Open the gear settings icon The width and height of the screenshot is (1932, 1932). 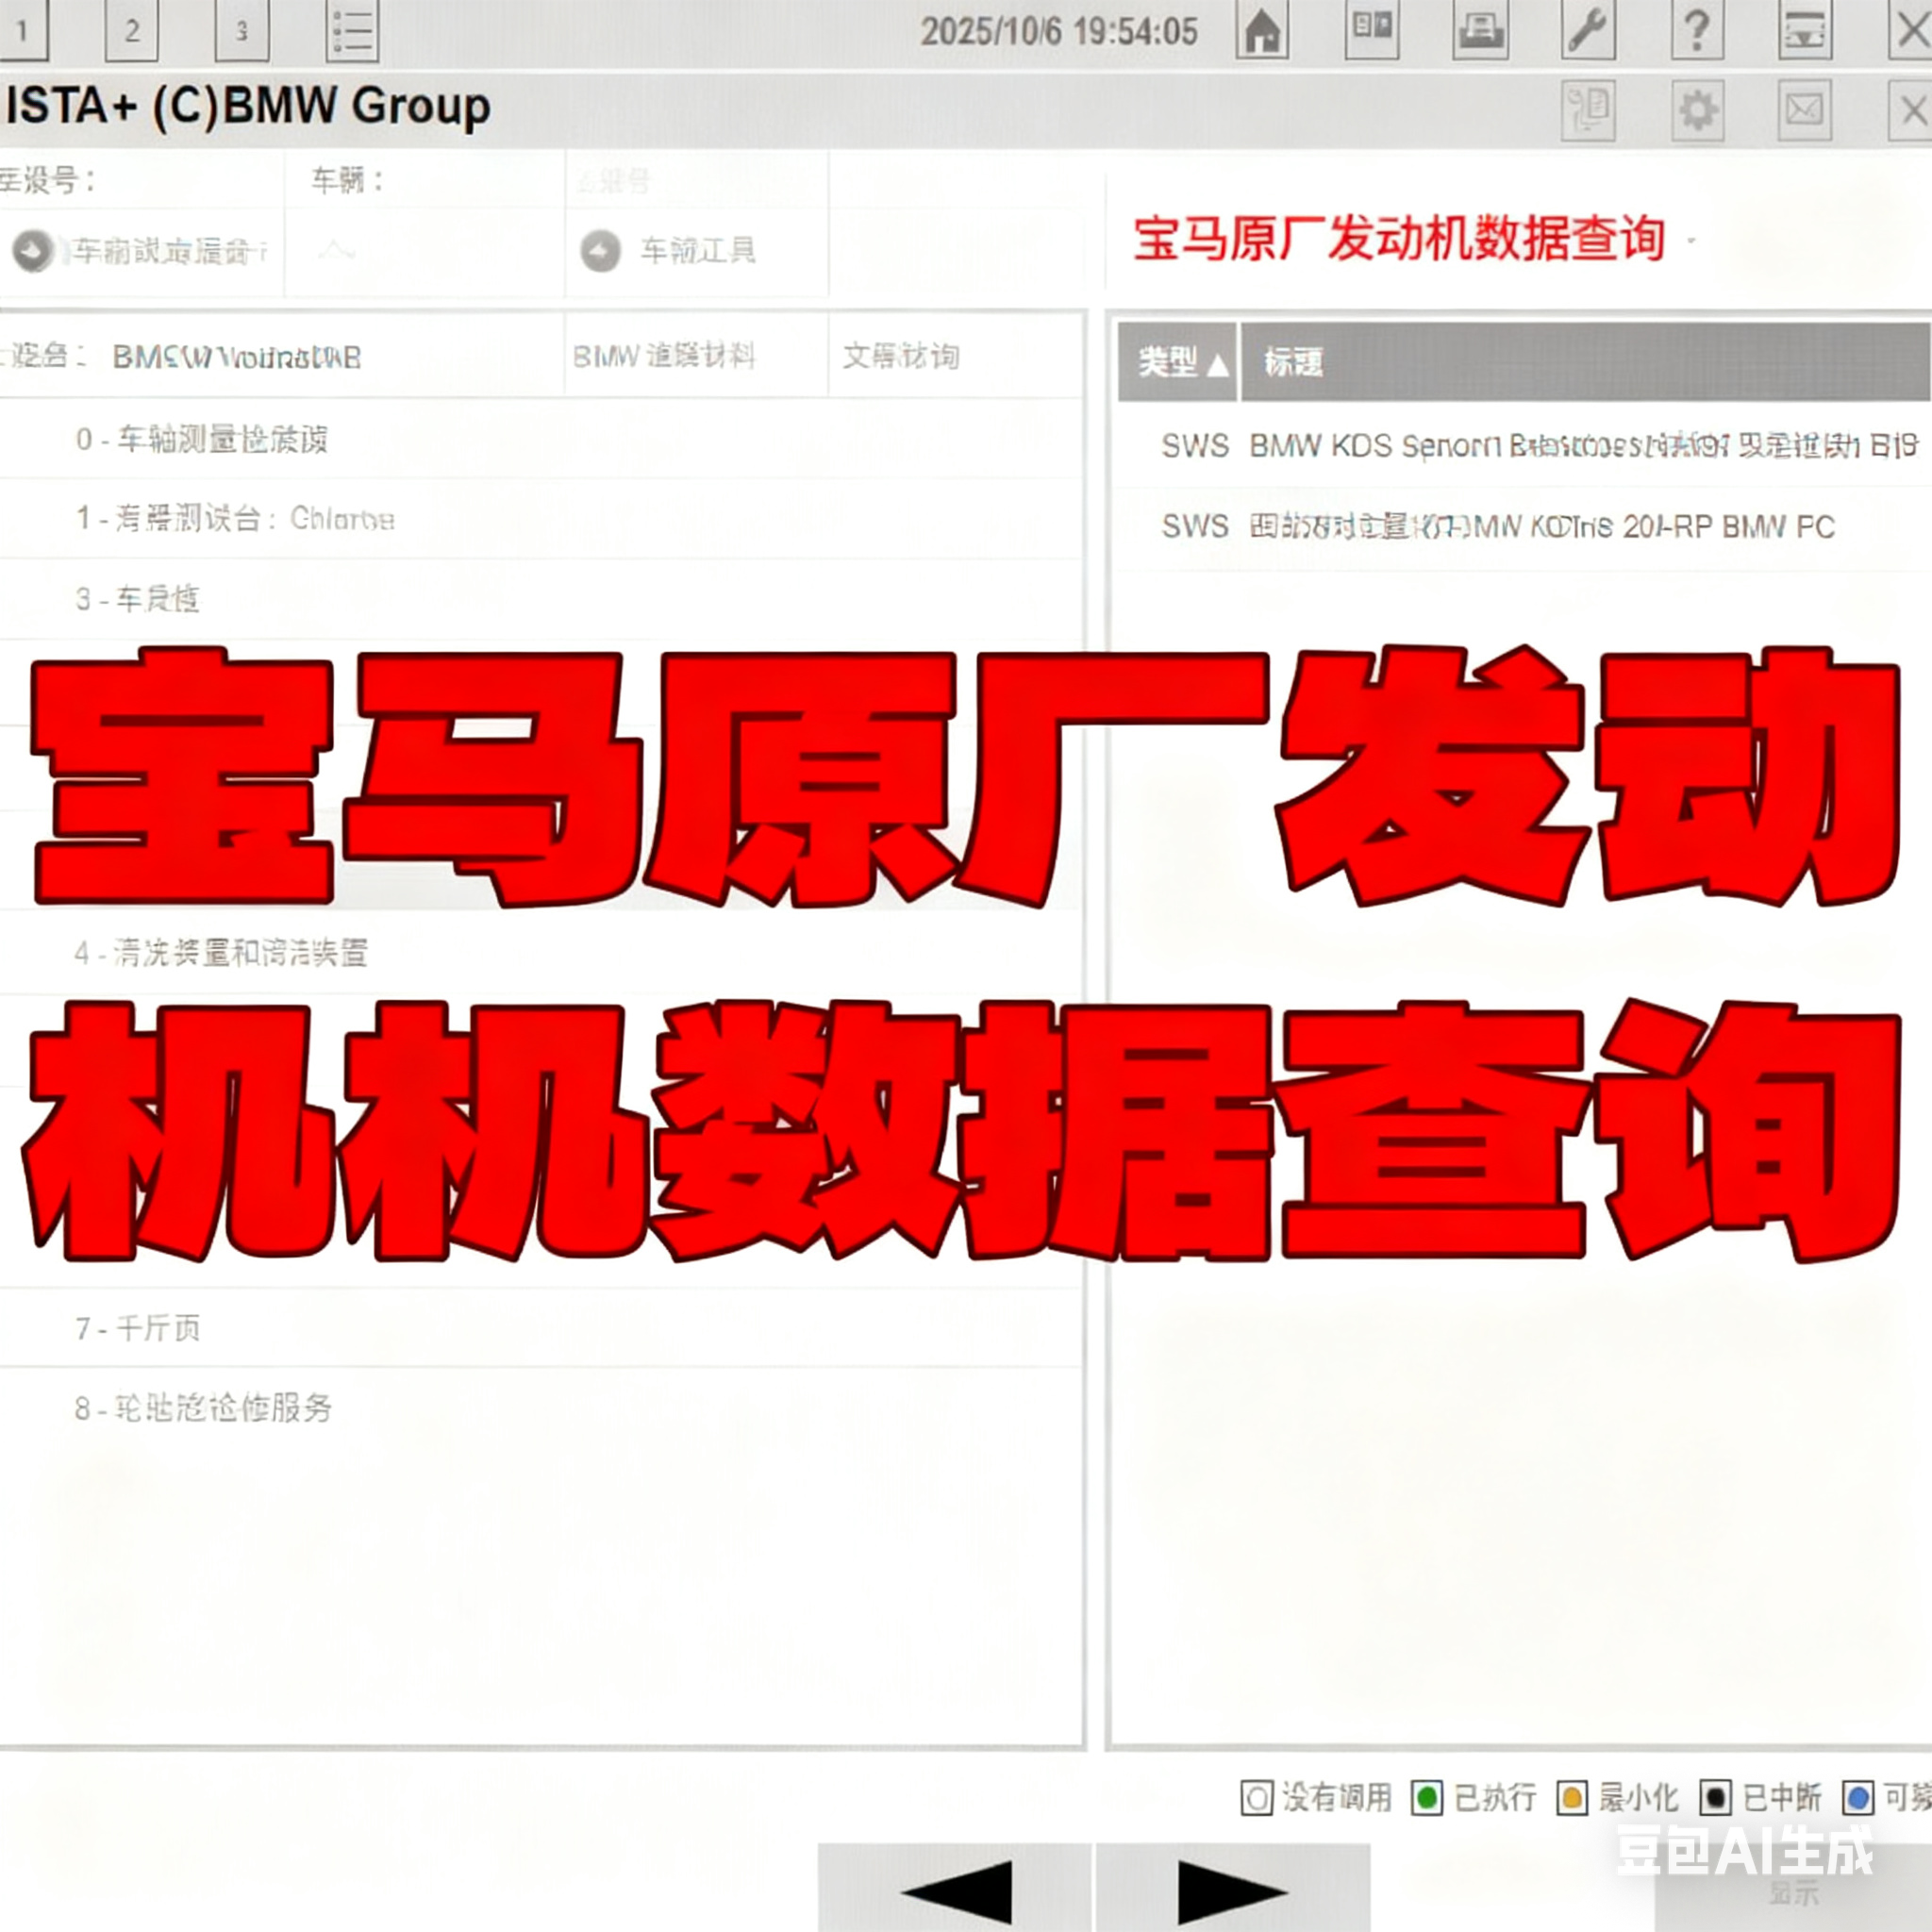1697,110
